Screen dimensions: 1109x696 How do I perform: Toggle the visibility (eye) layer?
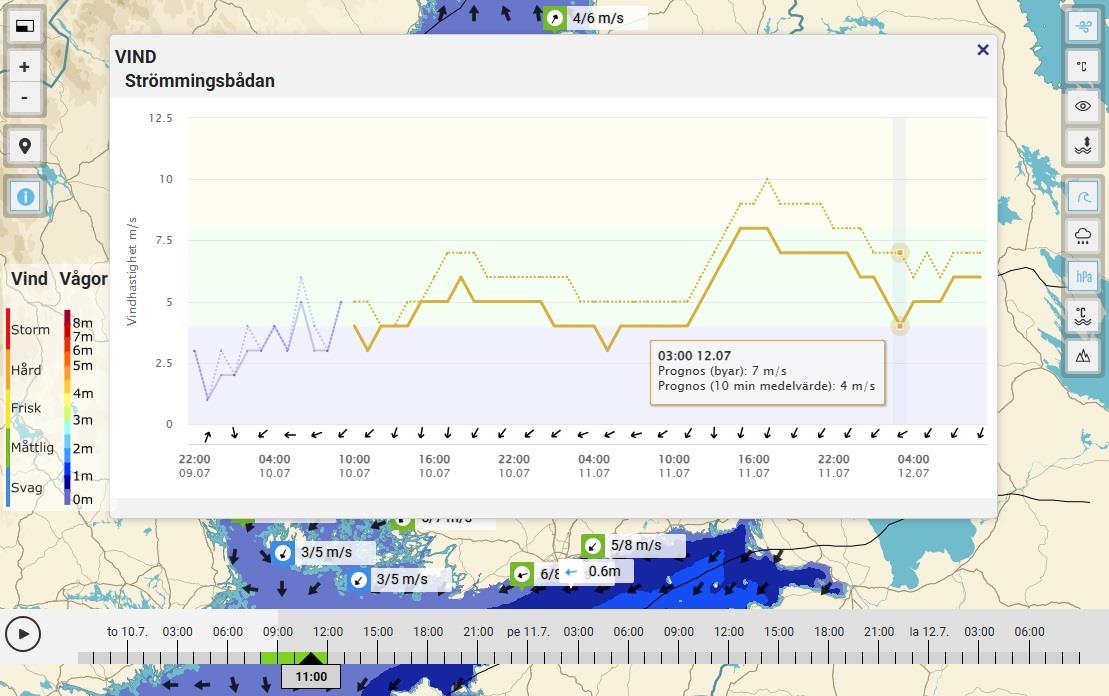(x=1082, y=106)
